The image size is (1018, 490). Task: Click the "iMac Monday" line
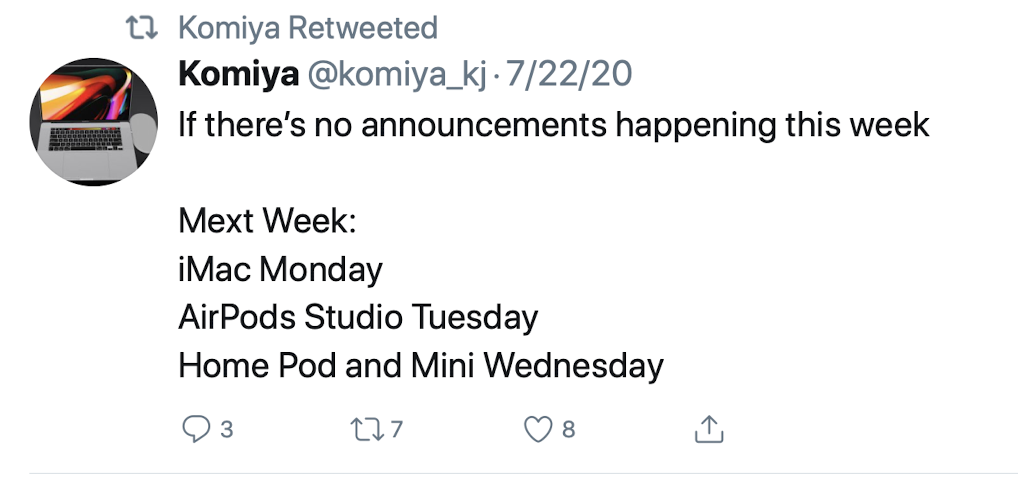pos(280,269)
